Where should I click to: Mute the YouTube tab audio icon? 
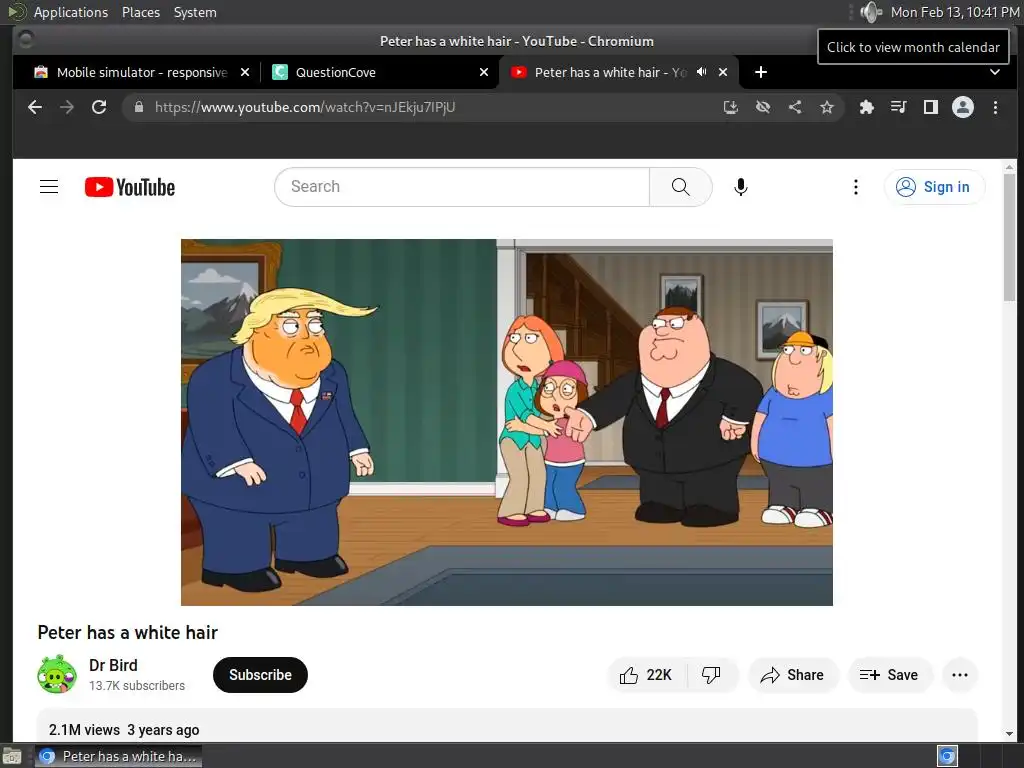point(701,72)
